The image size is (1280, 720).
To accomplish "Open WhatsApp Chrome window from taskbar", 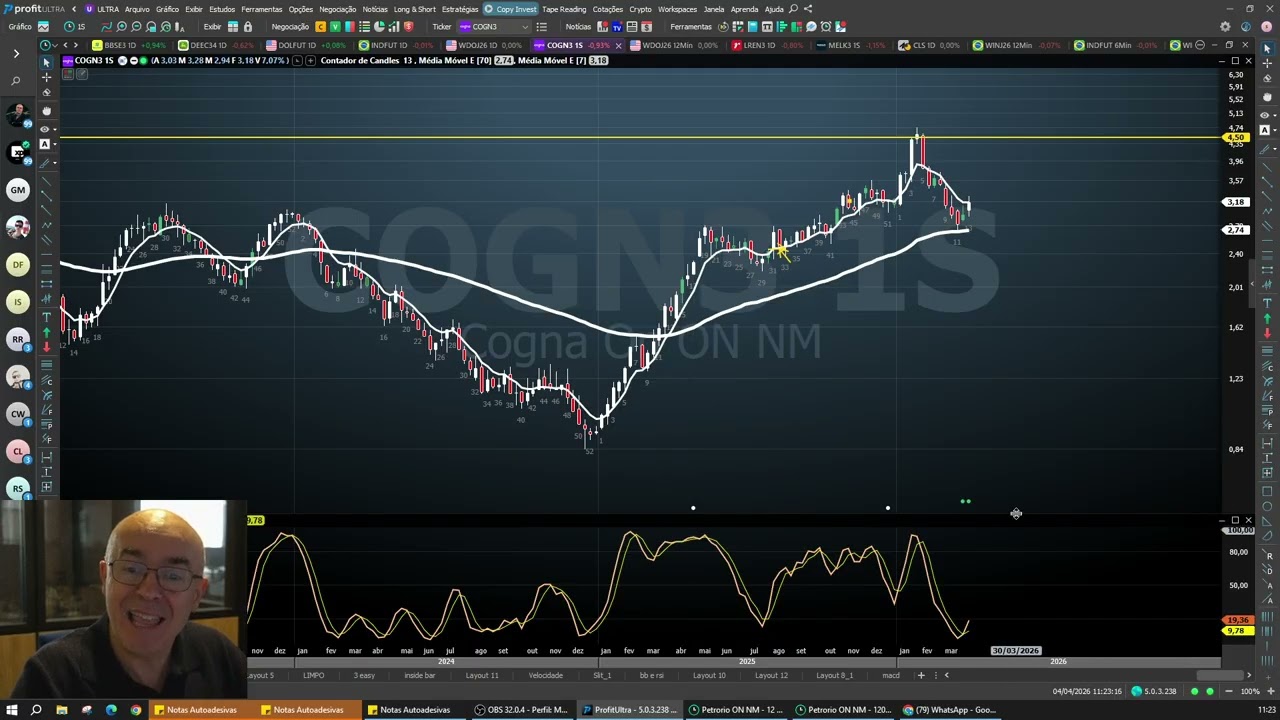I will 948,710.
